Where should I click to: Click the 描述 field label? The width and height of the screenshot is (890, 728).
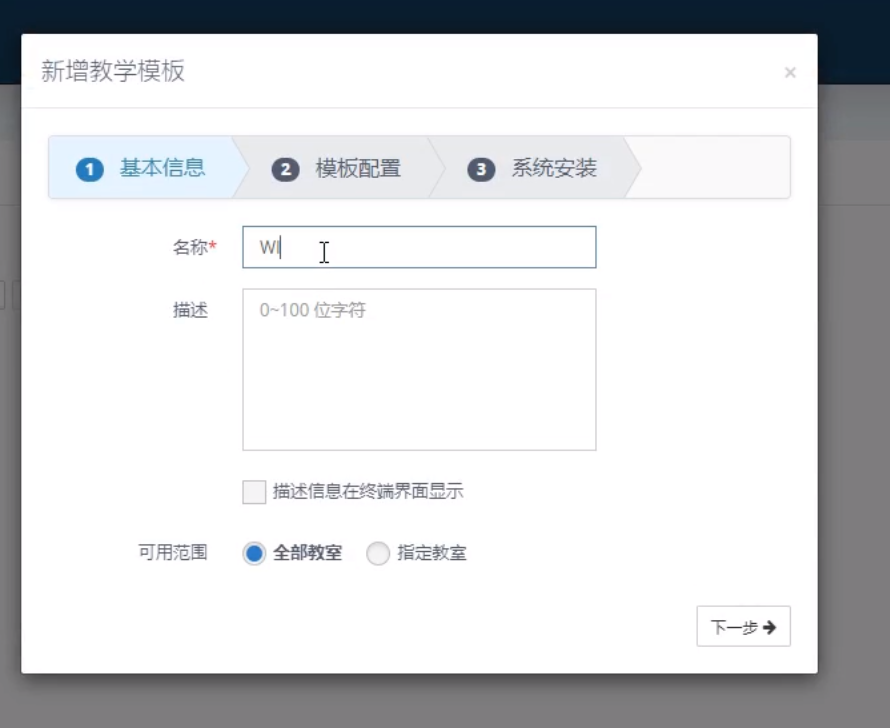[x=190, y=310]
